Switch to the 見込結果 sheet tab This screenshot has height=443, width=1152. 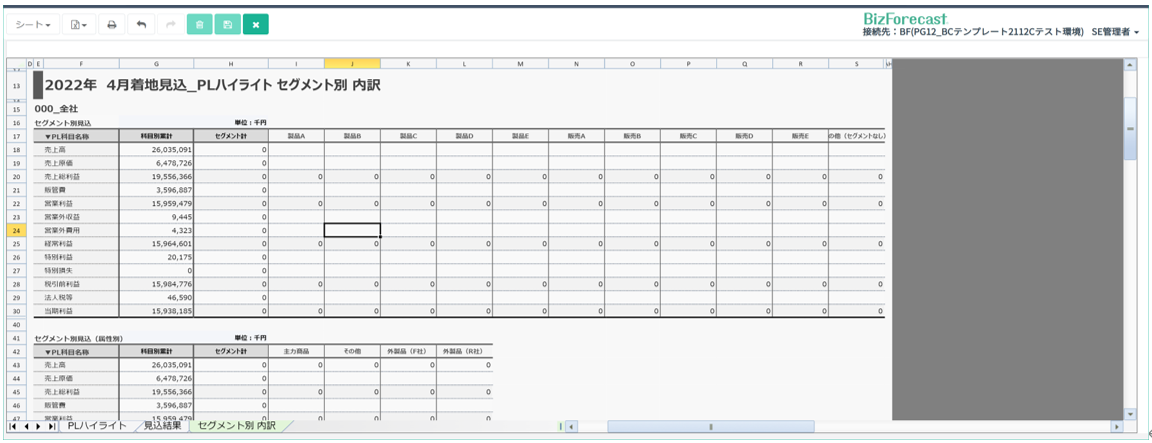click(162, 426)
